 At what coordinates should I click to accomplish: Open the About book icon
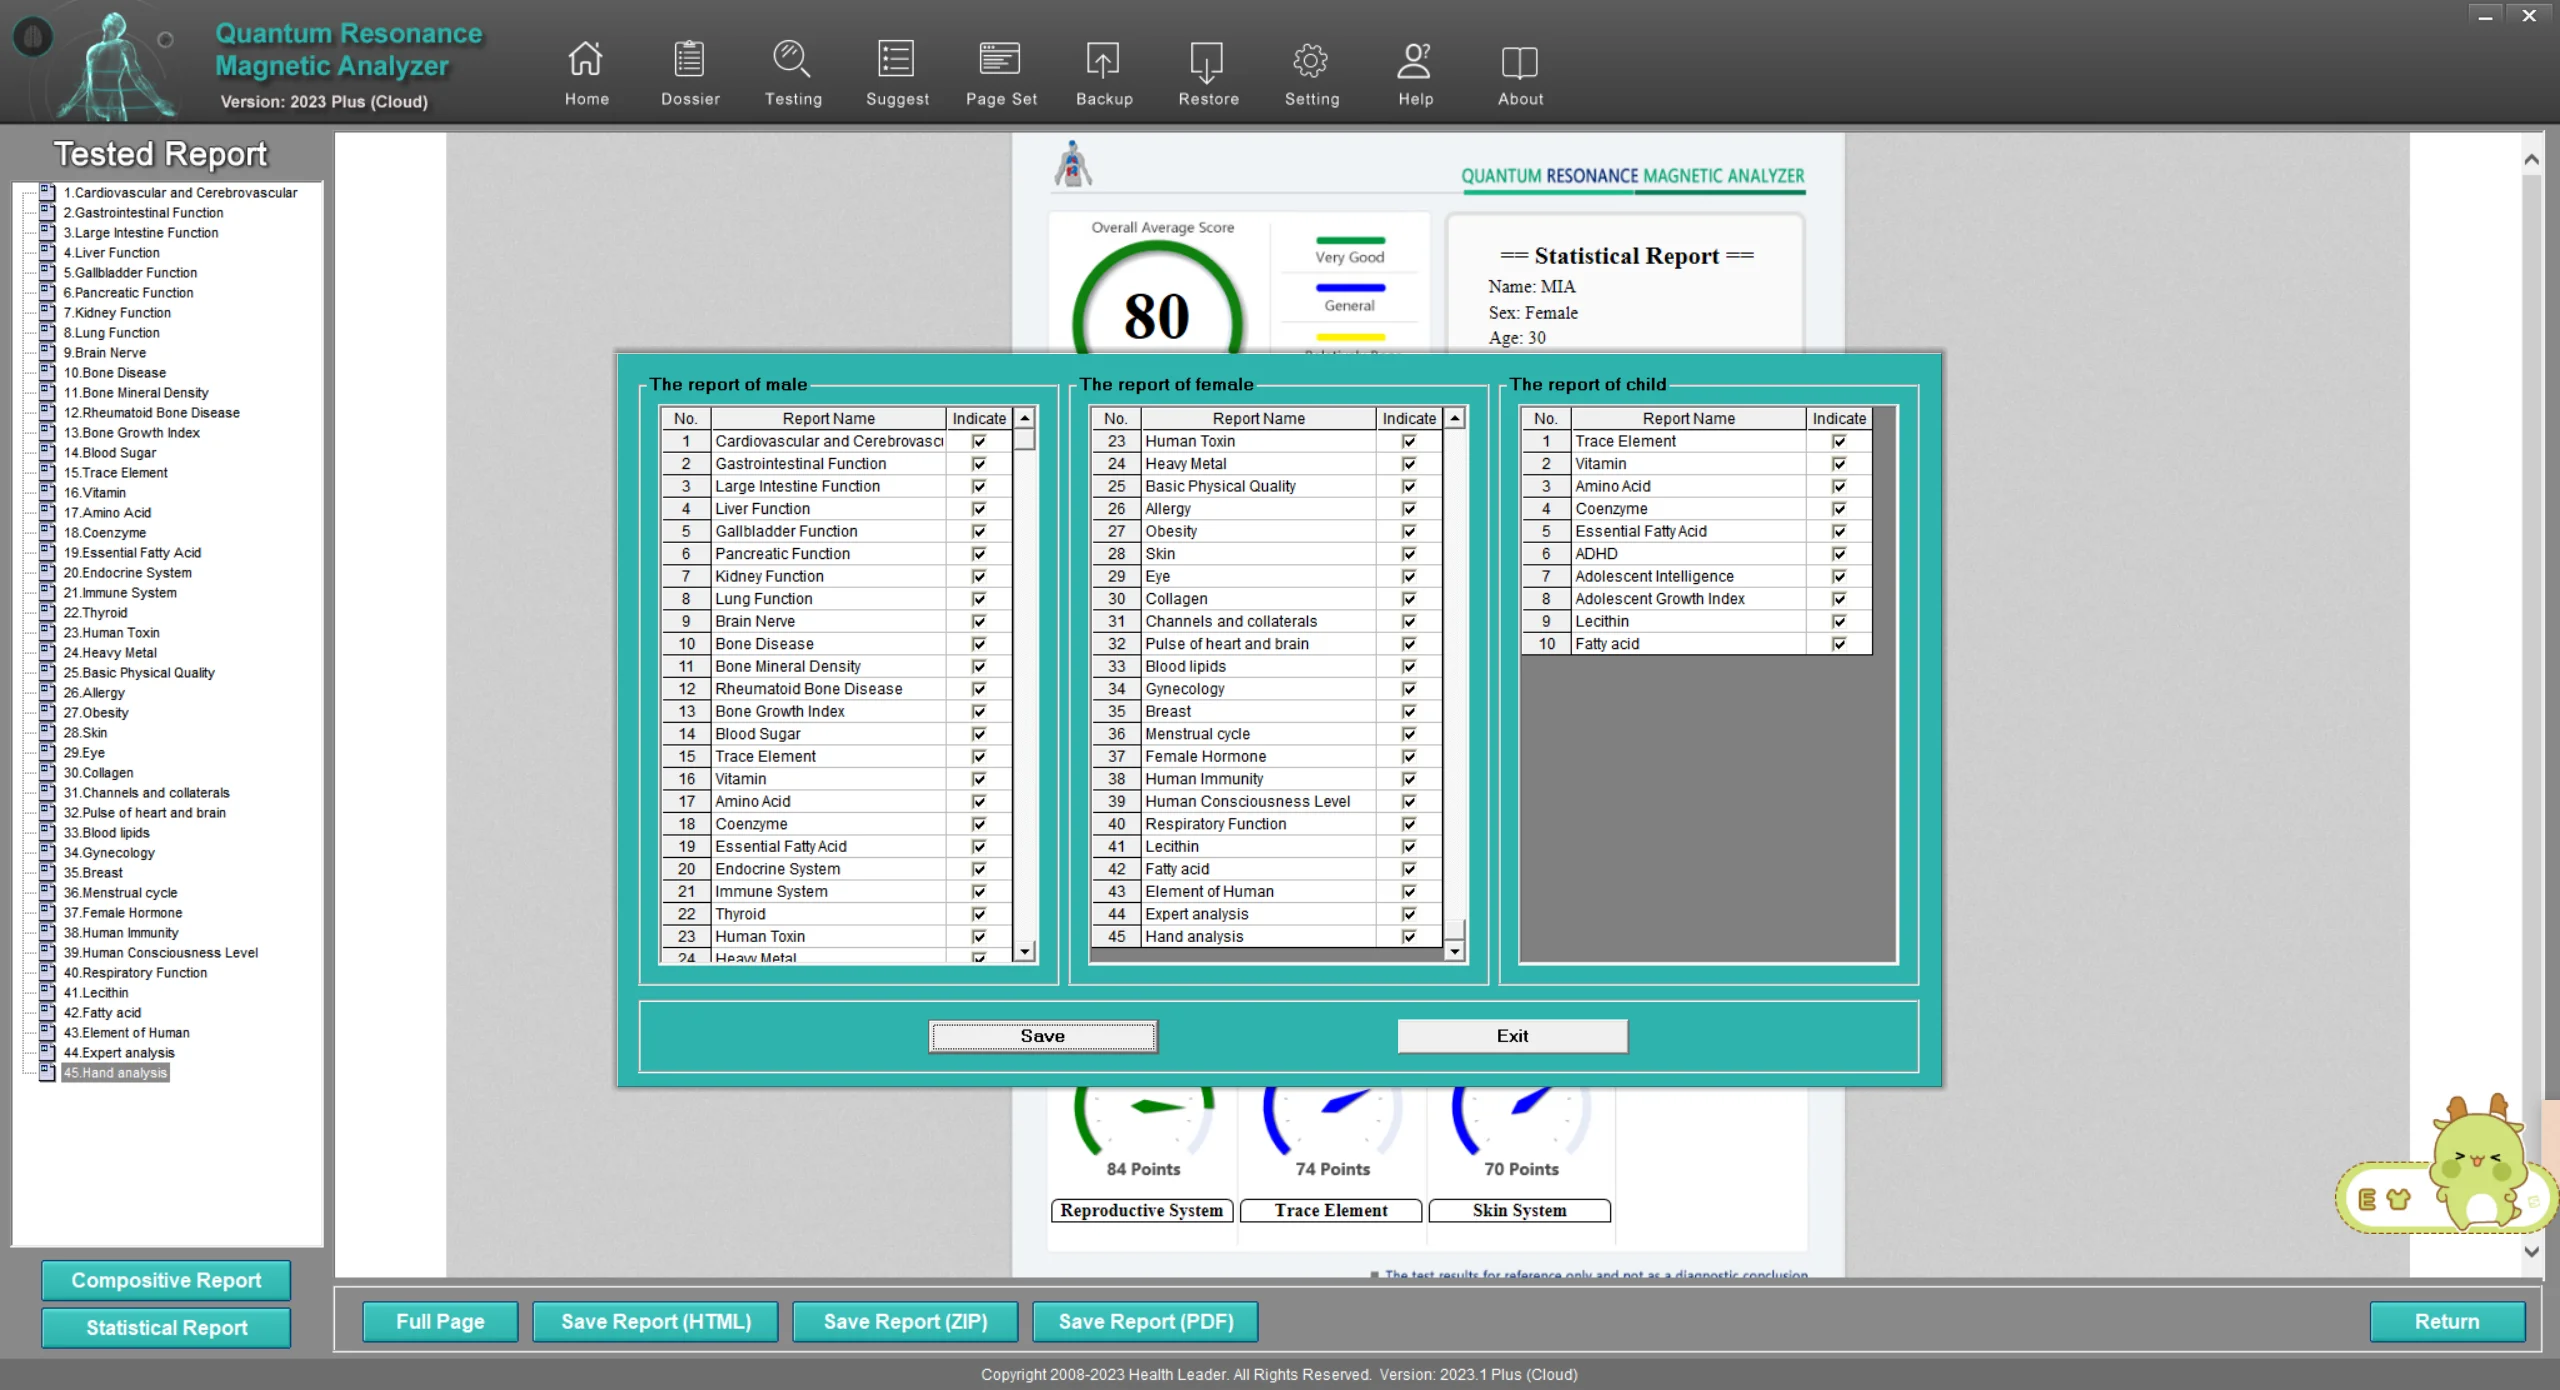click(x=1519, y=60)
